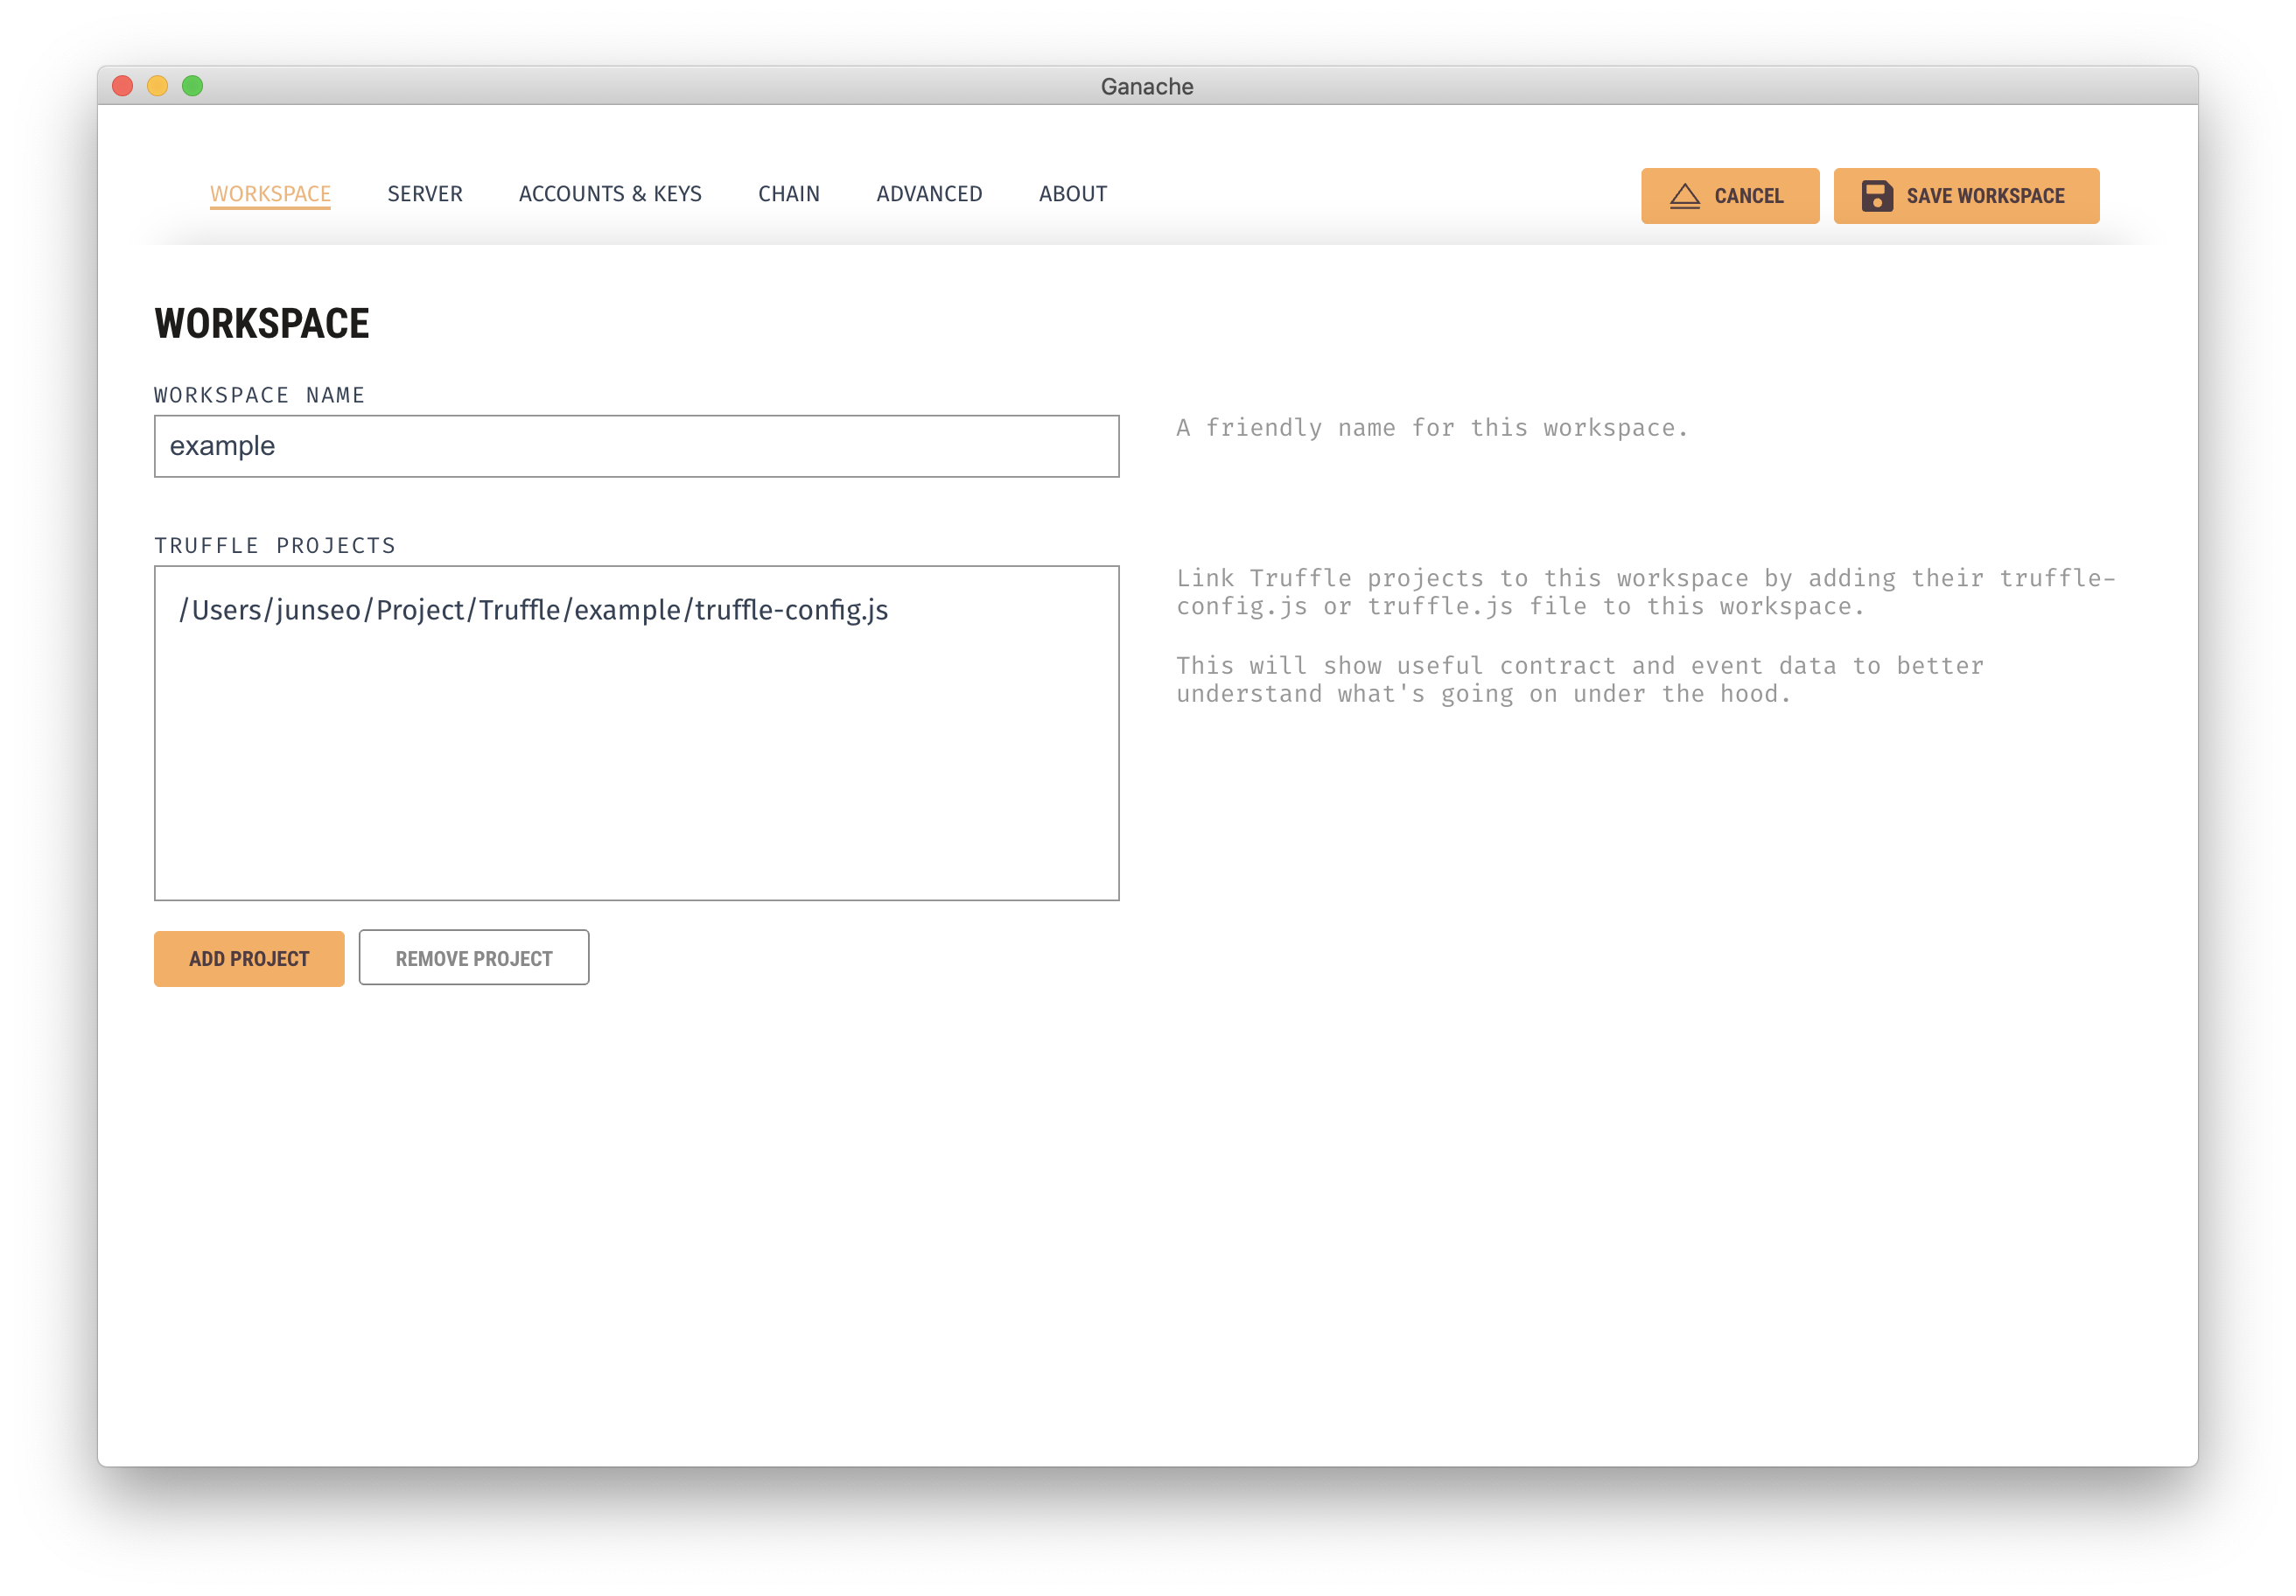2296x1596 pixels.
Task: Click the Workspace page heading
Action: [262, 324]
